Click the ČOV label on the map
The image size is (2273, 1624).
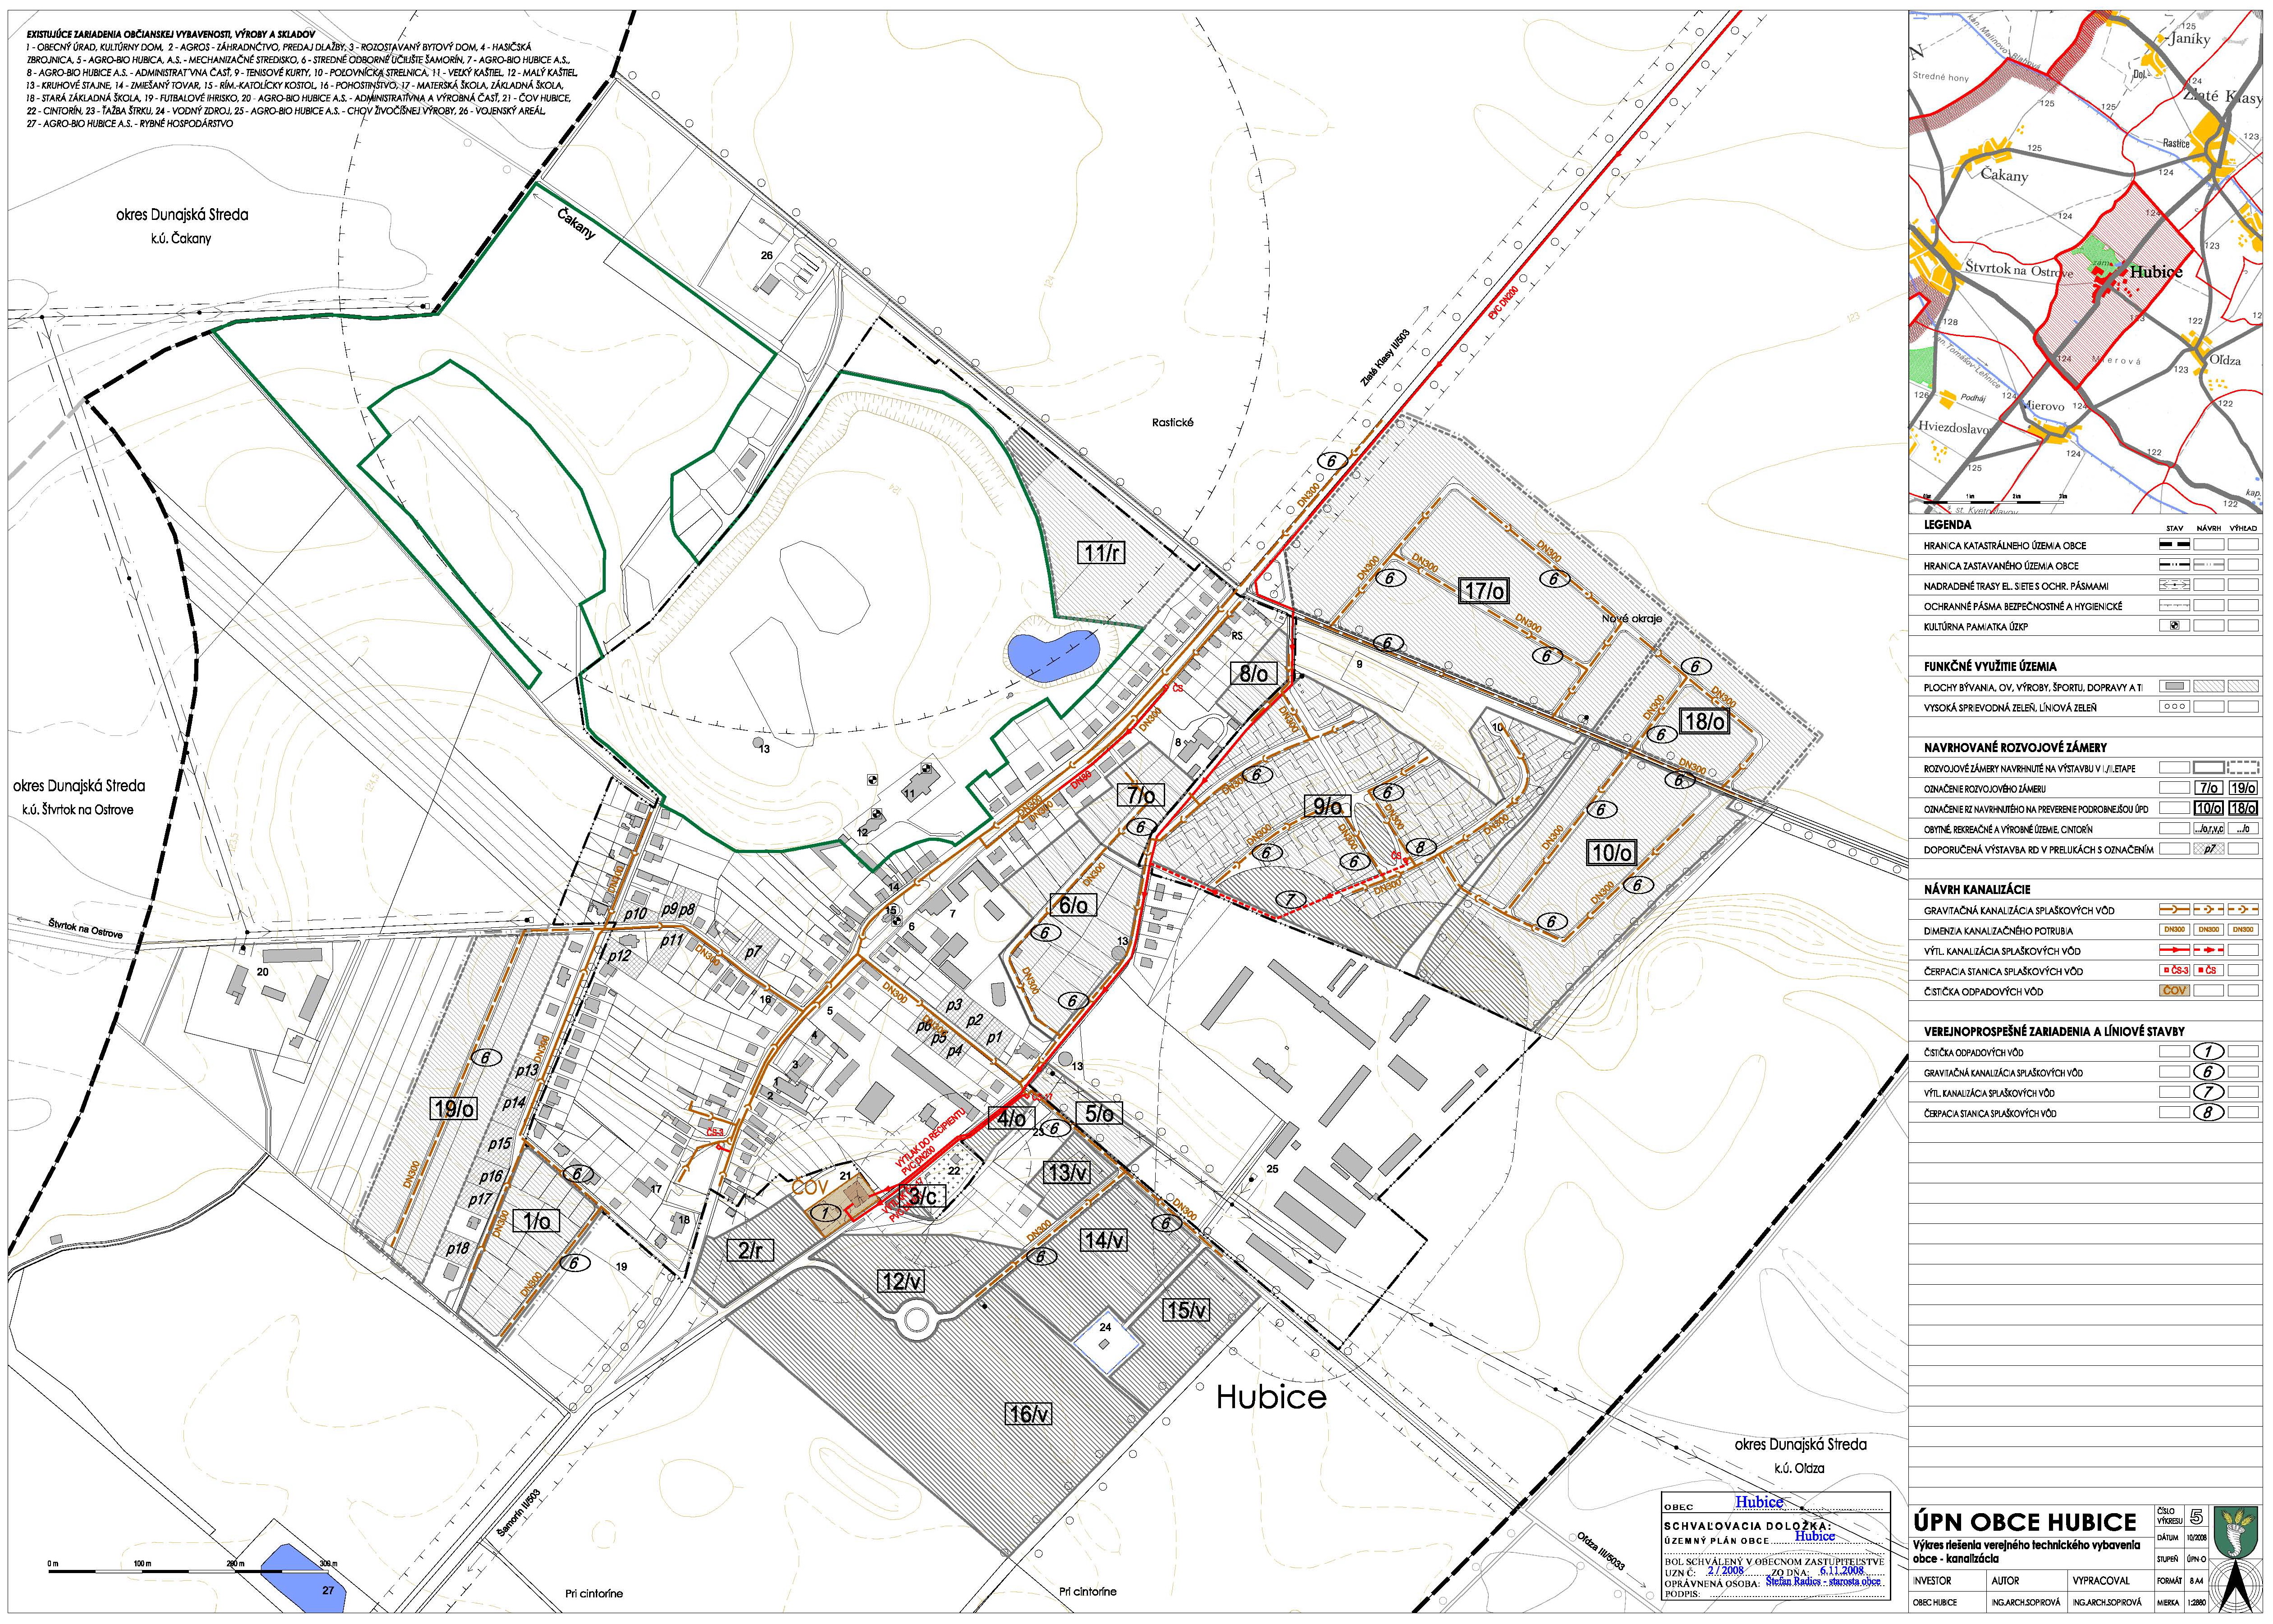[x=810, y=1187]
